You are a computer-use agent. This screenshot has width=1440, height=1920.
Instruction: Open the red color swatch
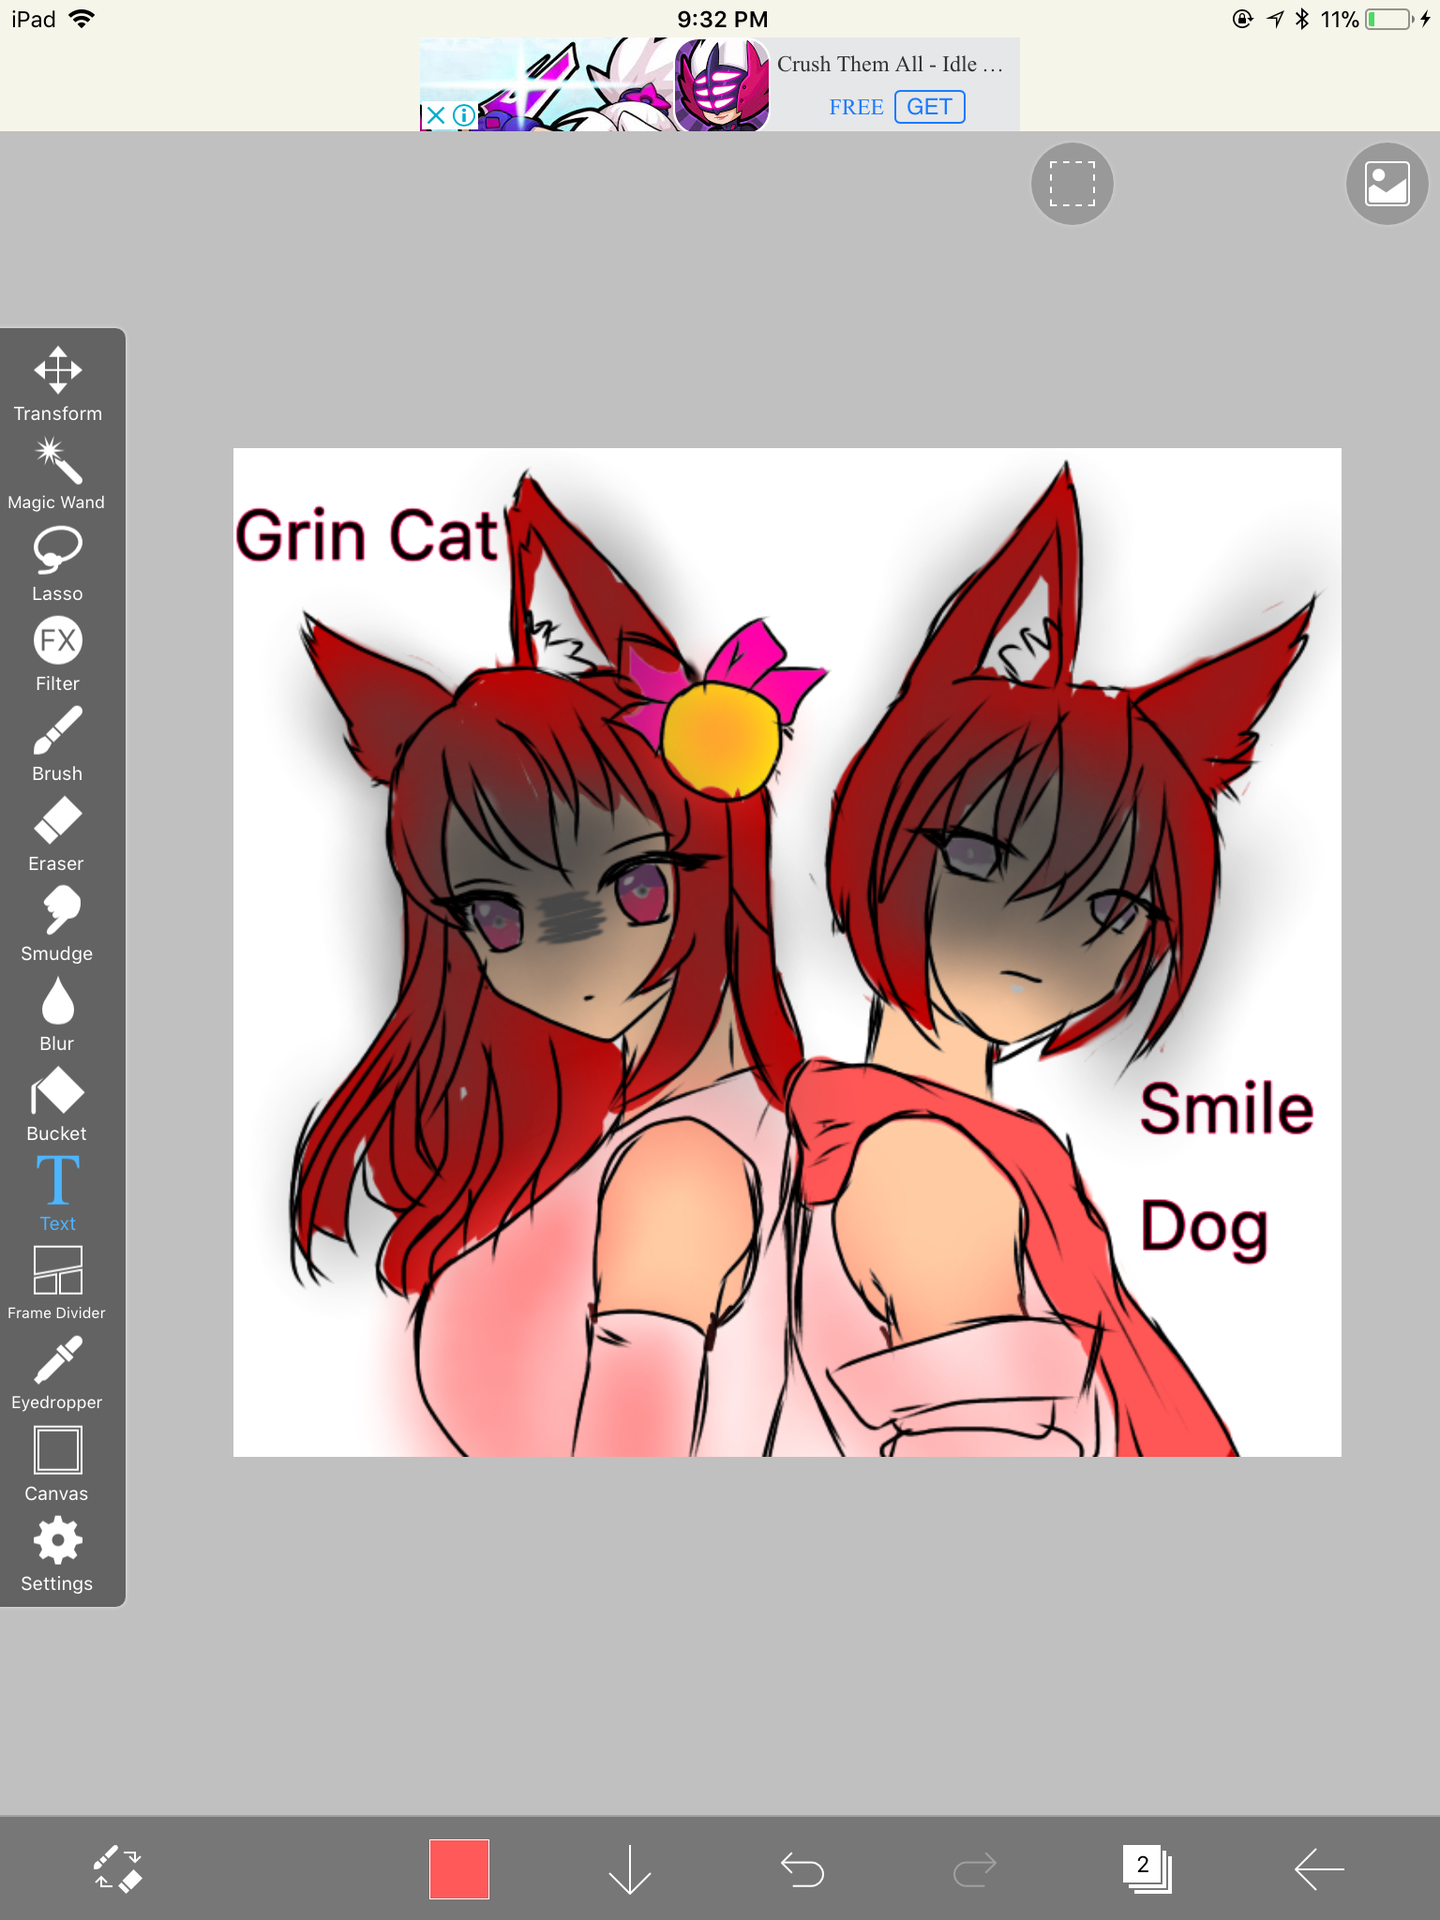[459, 1868]
